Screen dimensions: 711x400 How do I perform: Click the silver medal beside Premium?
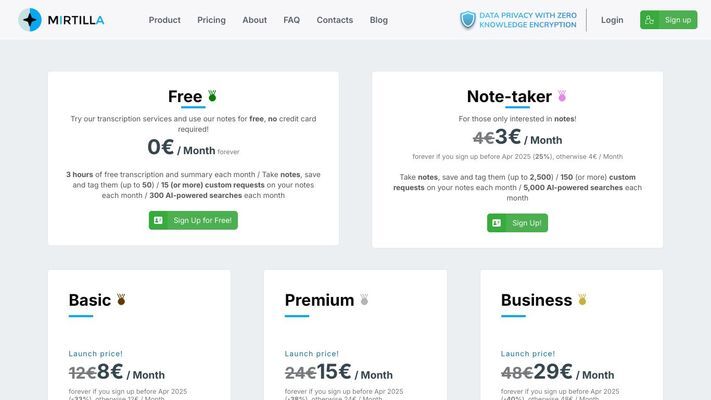tap(364, 299)
